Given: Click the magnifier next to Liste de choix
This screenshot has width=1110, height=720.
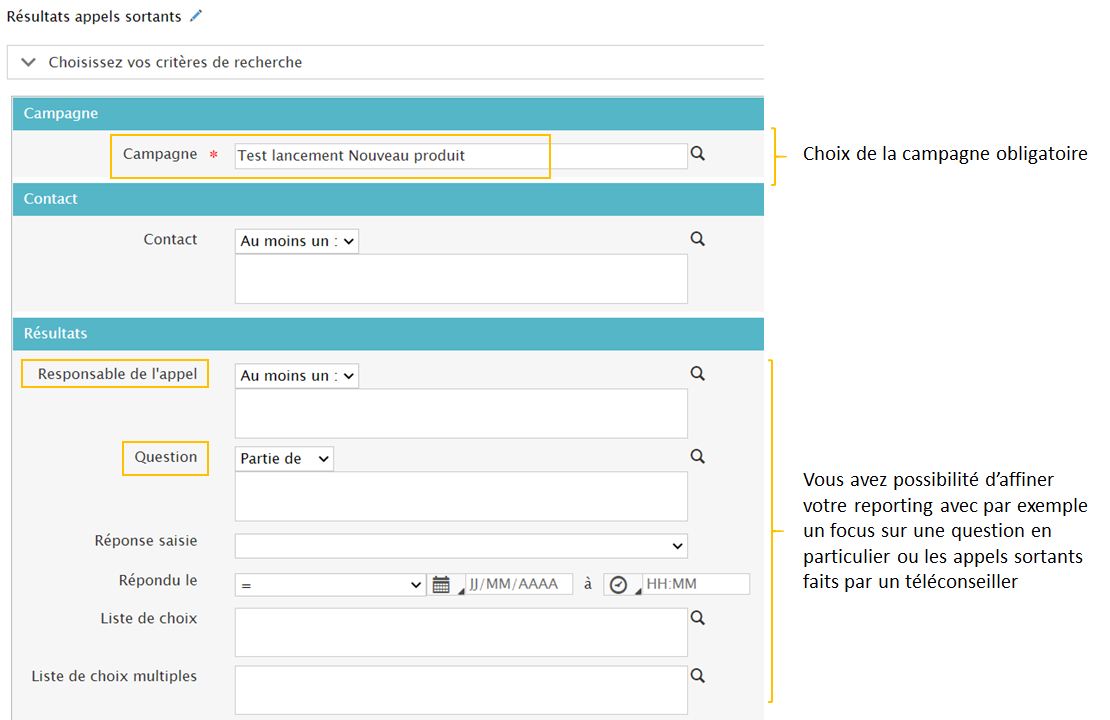Looking at the screenshot, I should point(698,618).
